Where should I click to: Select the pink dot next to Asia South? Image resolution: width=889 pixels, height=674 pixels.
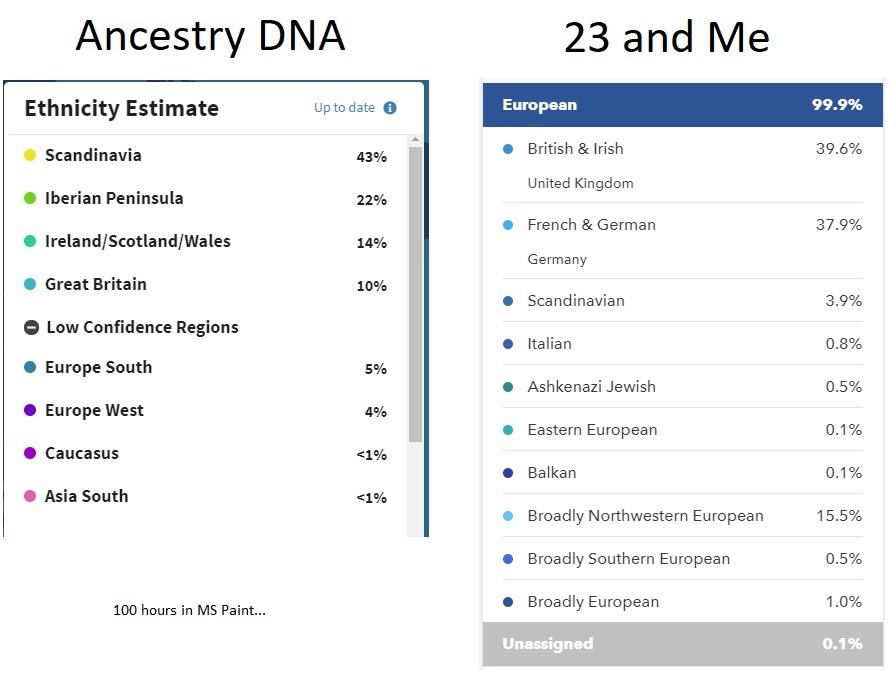click(29, 496)
